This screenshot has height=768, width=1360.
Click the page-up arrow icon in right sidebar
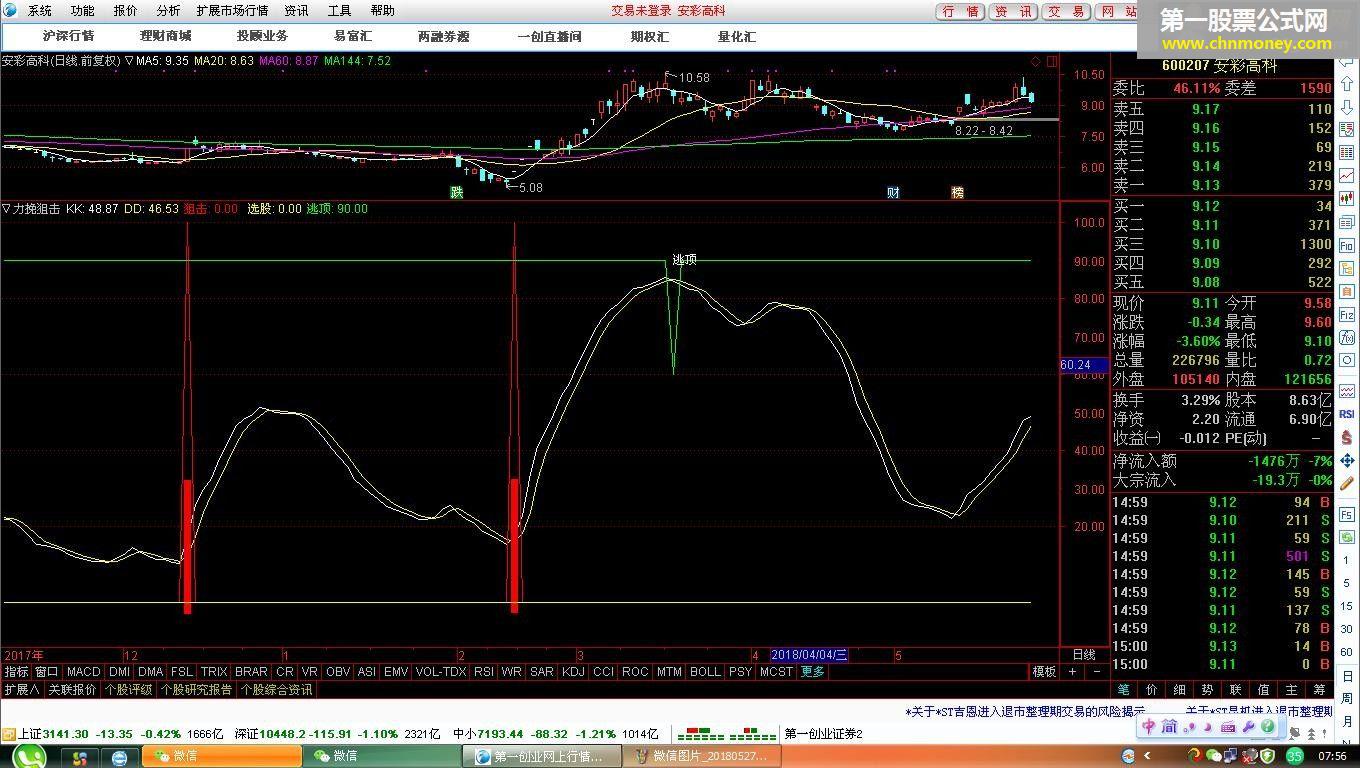(x=1346, y=85)
